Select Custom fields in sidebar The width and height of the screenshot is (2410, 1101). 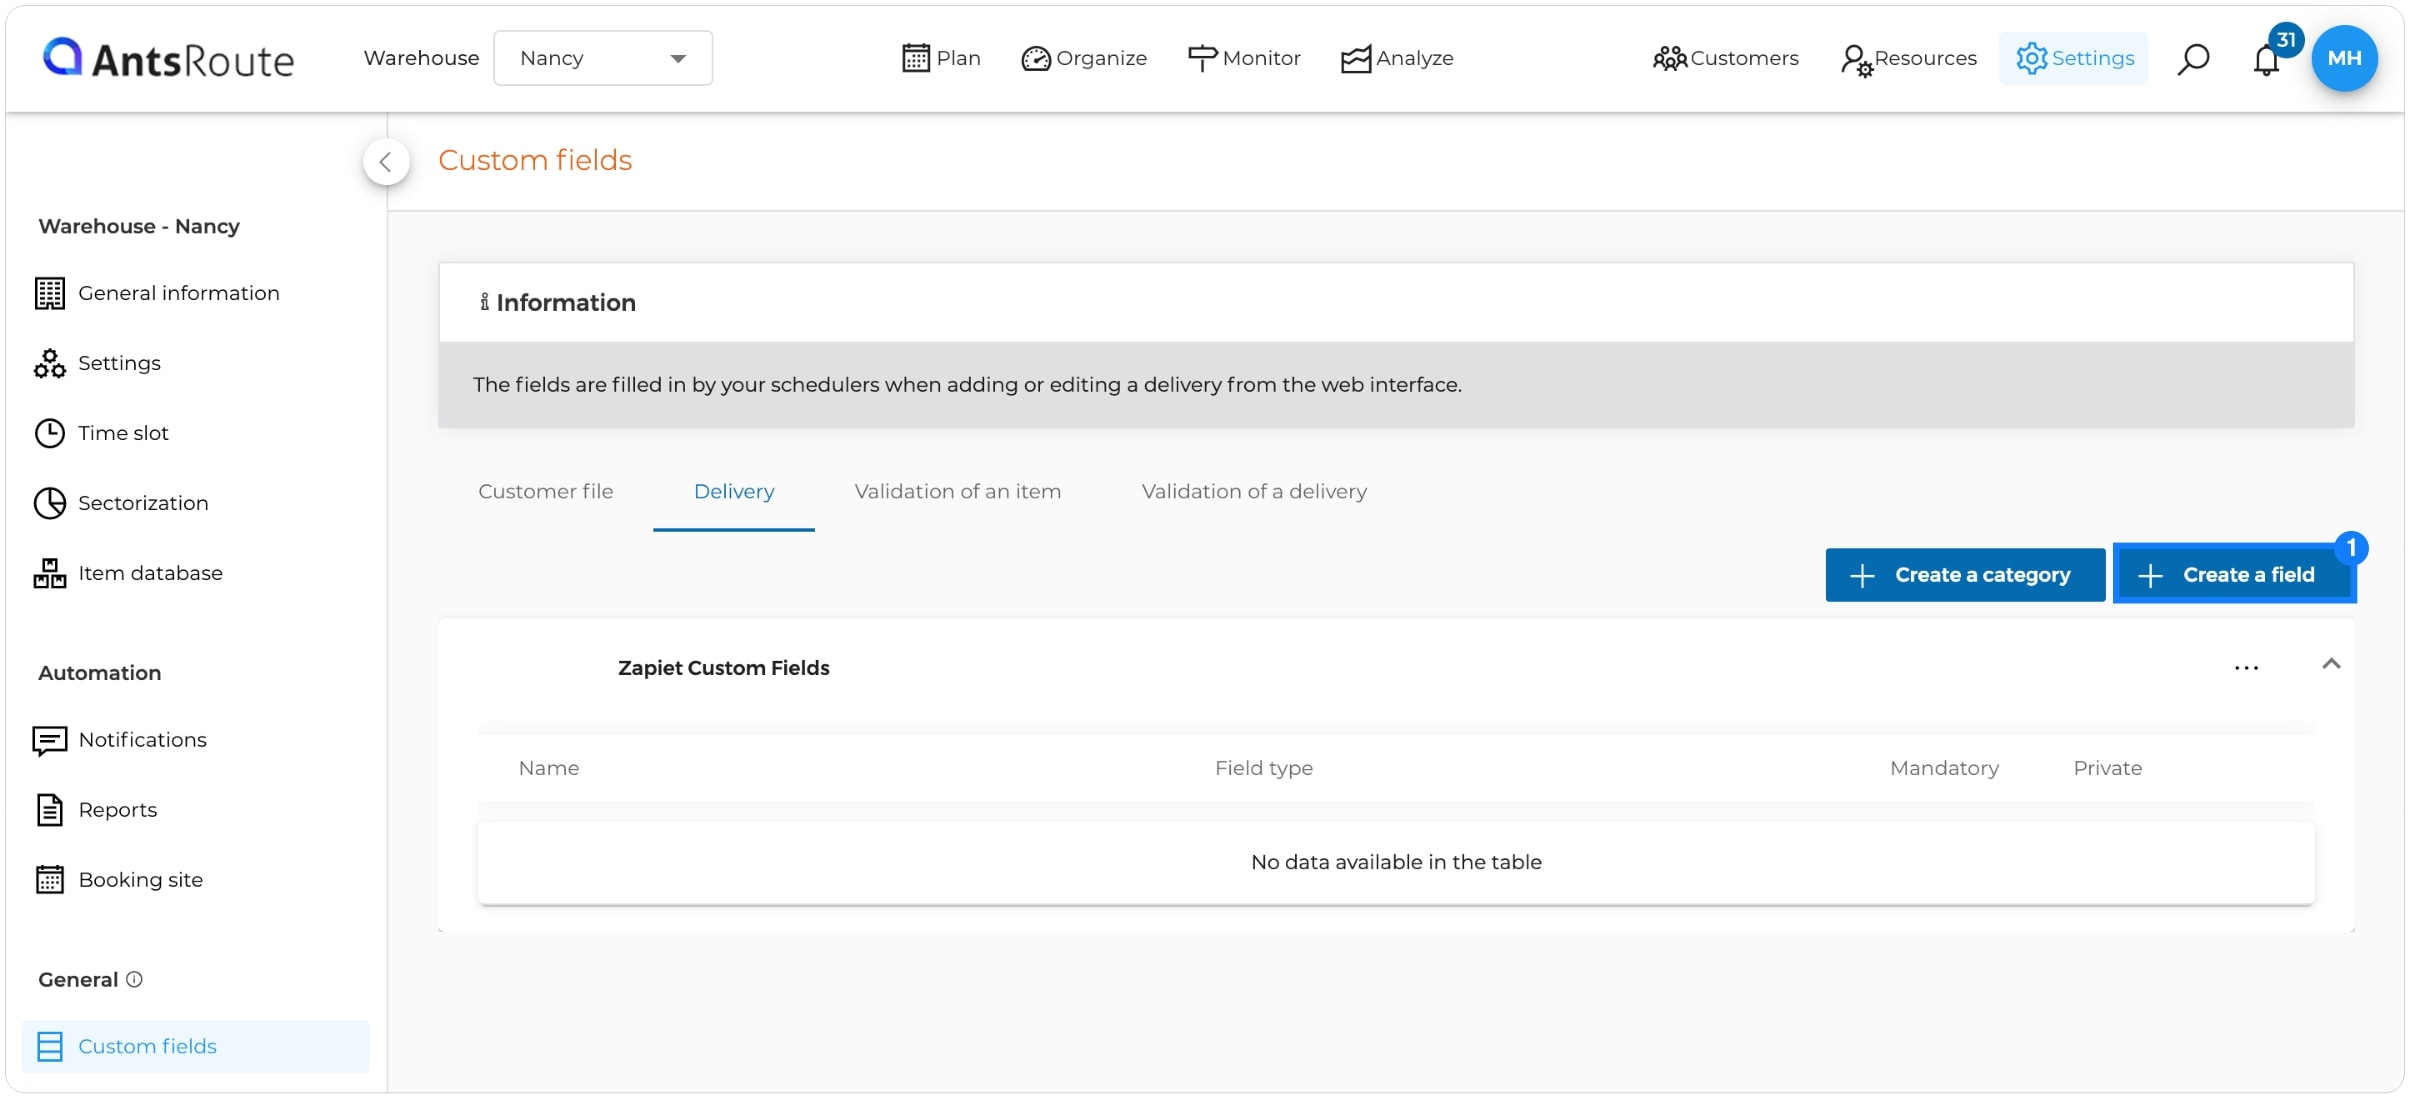[x=196, y=1046]
